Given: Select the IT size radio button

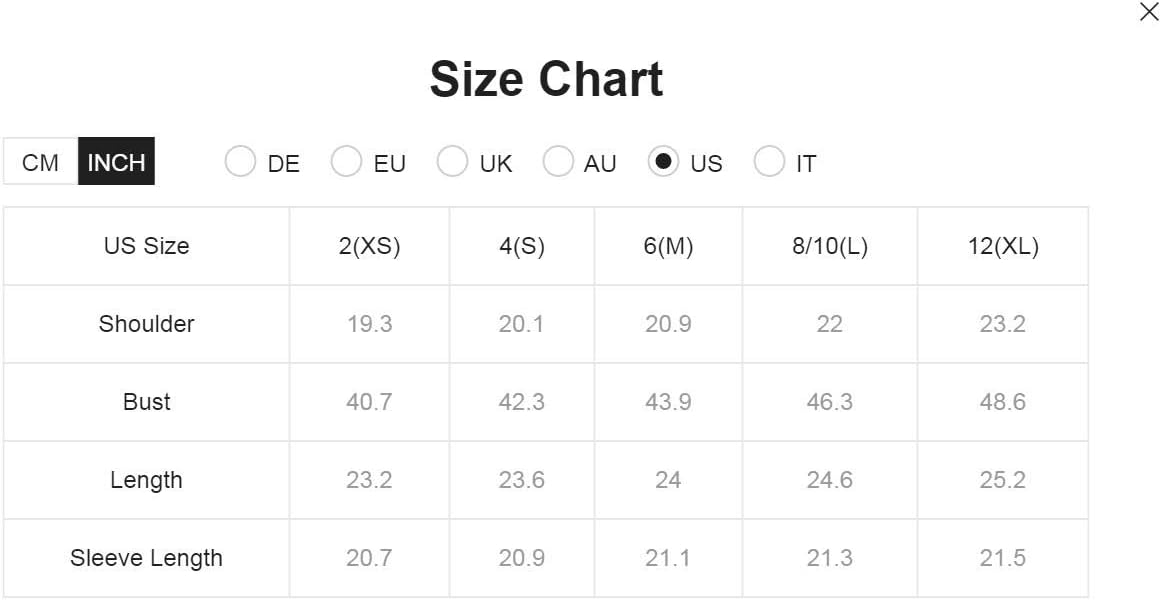Looking at the screenshot, I should coord(769,161).
